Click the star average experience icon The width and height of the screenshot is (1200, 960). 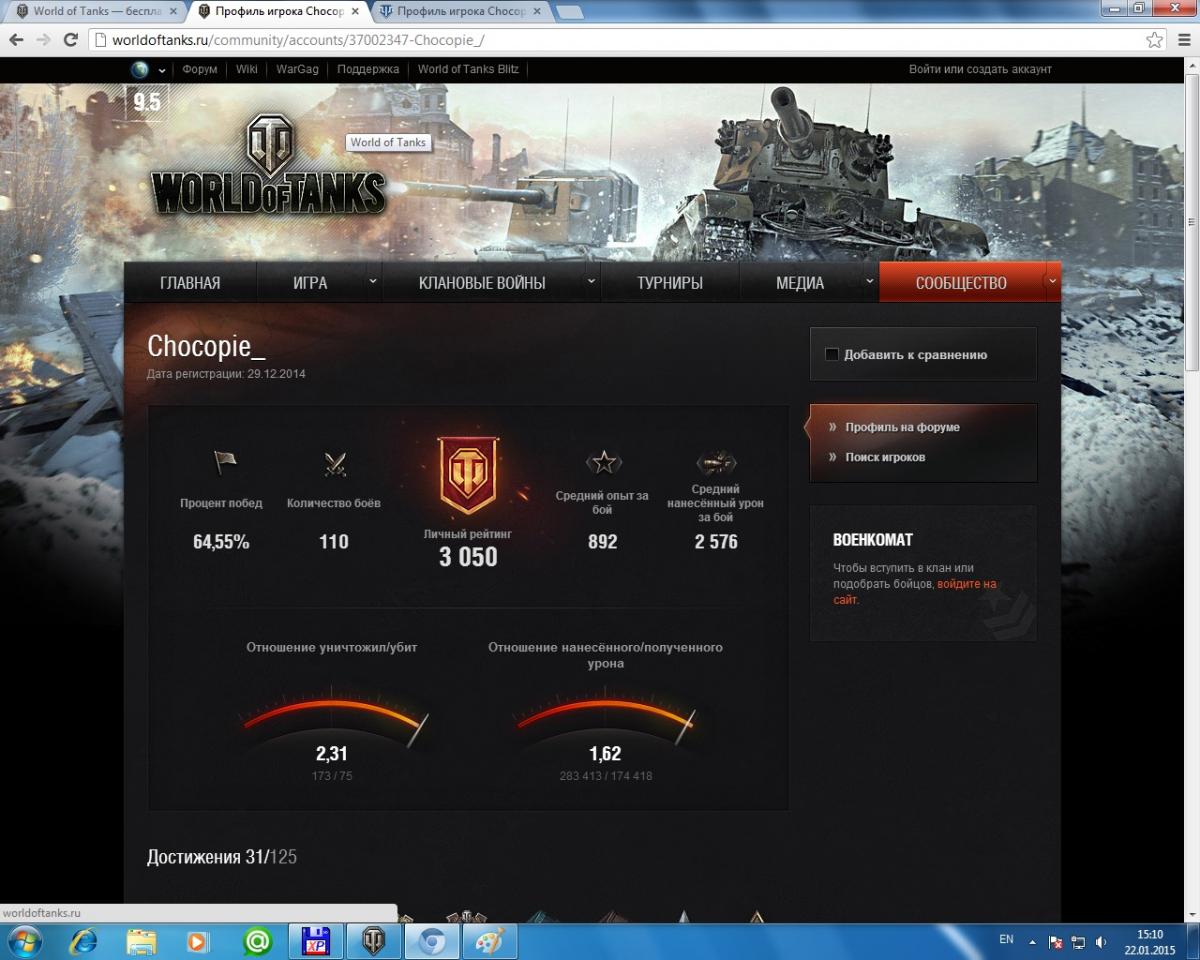[603, 462]
